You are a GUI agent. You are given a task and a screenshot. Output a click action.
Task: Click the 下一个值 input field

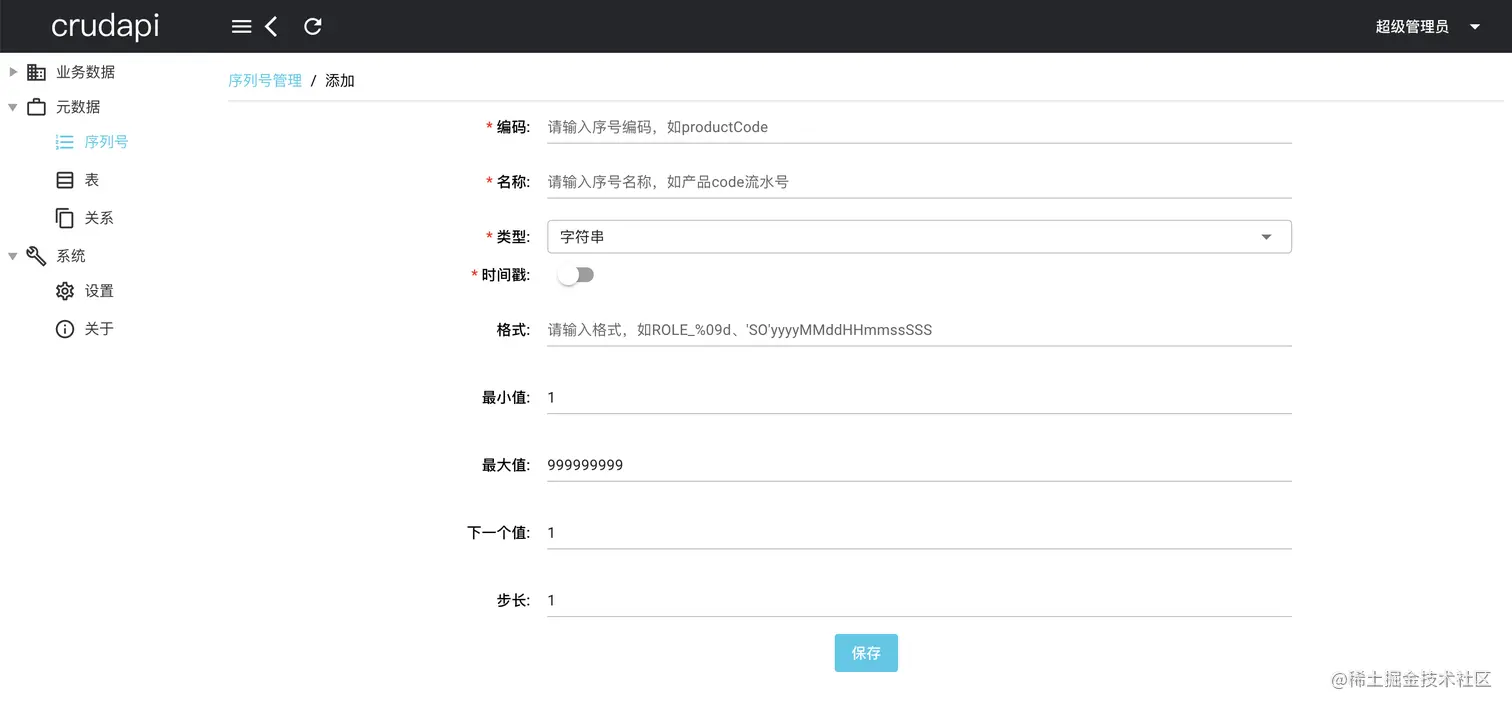pos(919,533)
